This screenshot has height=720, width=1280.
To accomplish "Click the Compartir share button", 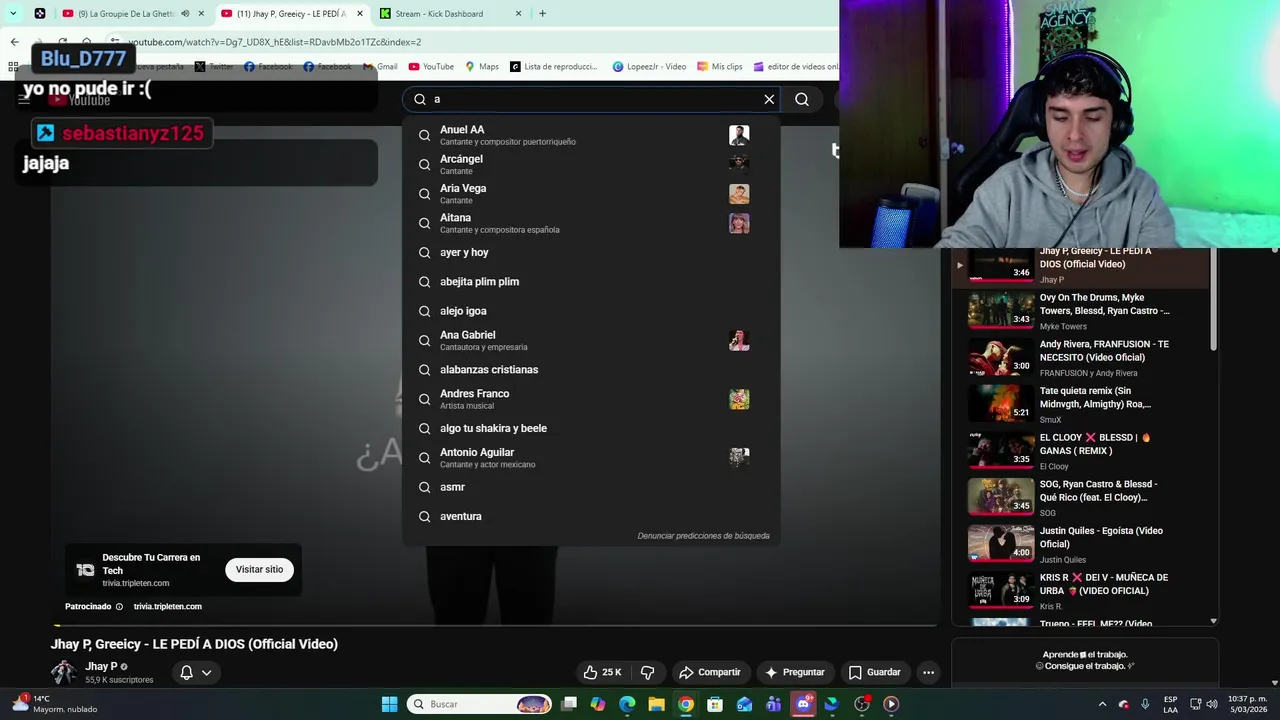I will point(709,672).
